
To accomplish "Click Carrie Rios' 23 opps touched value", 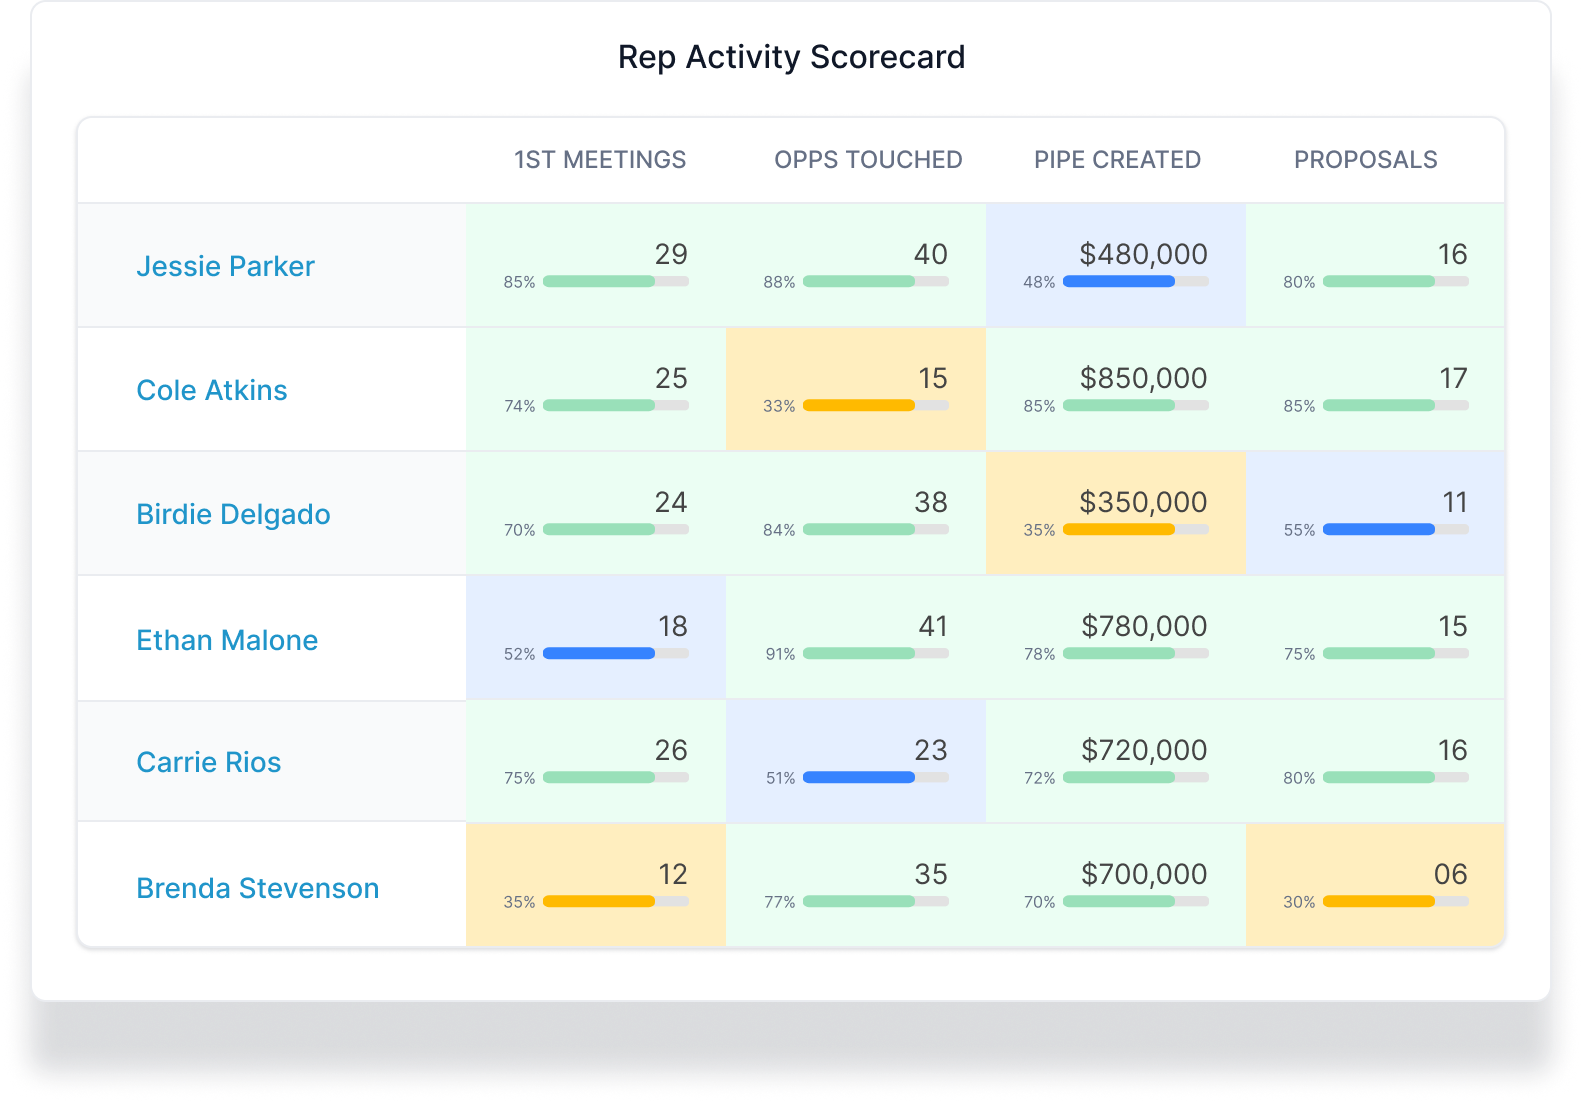I will 930,751.
